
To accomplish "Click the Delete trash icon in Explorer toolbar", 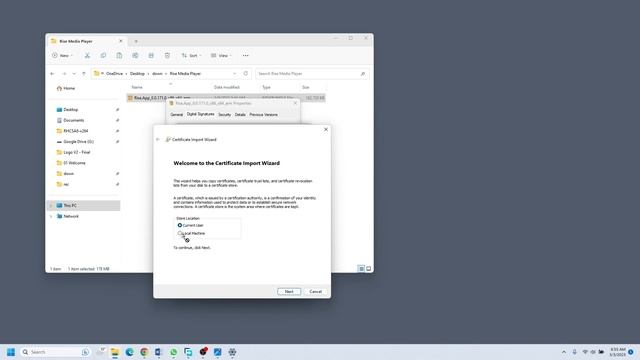I will tap(167, 56).
